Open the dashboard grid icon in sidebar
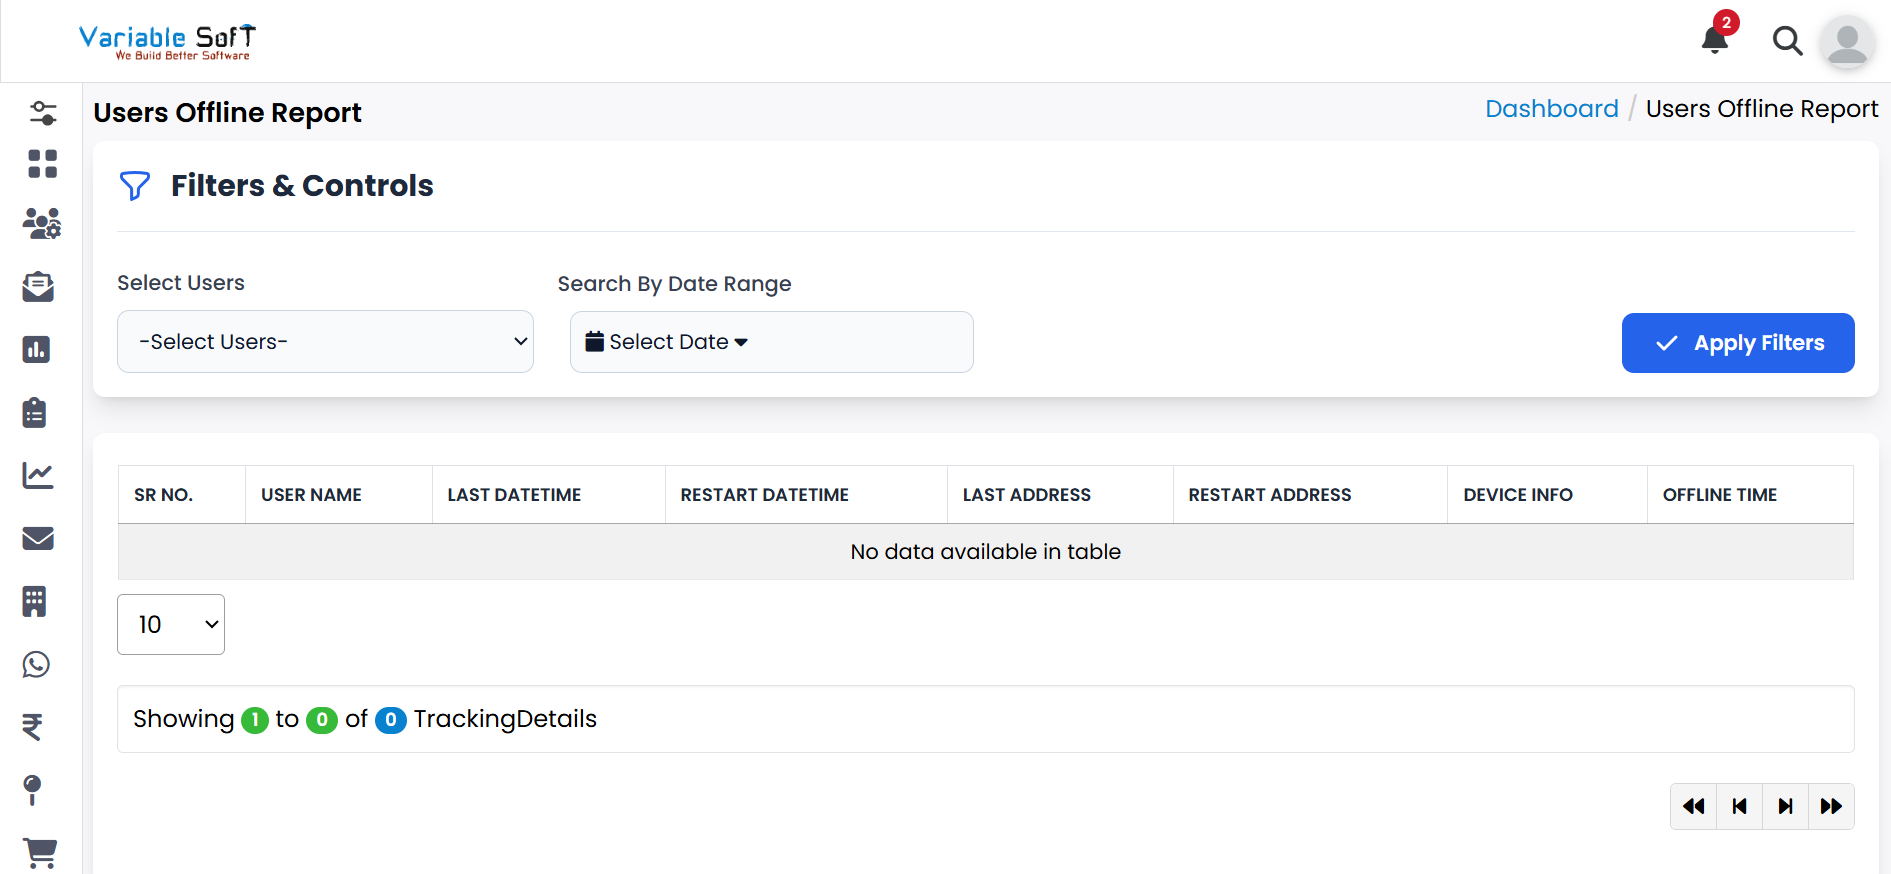 pos(42,164)
